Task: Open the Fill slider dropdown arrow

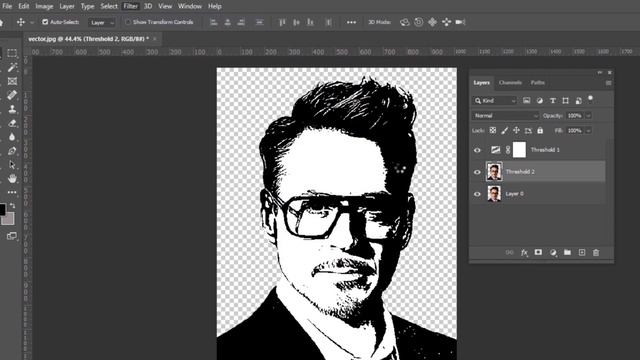Action: 588,131
